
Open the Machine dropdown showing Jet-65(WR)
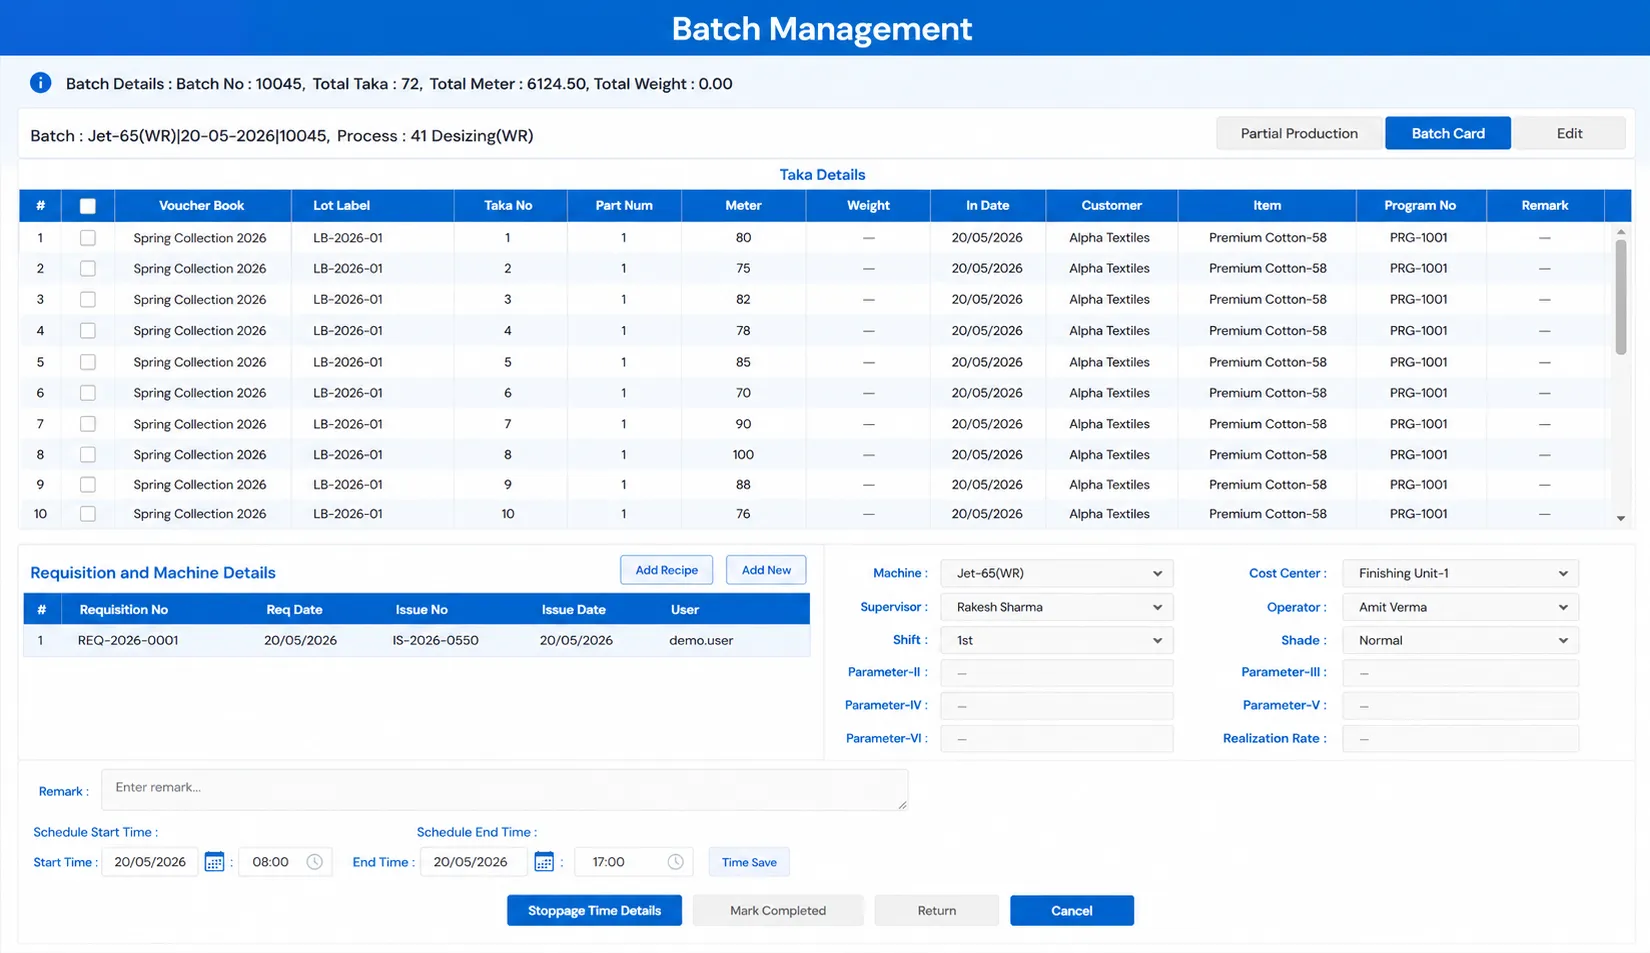pos(1057,573)
